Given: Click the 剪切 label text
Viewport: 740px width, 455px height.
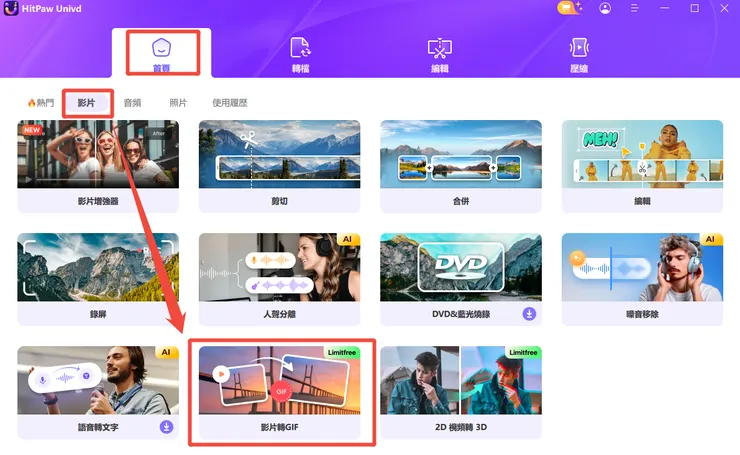Looking at the screenshot, I should [279, 201].
